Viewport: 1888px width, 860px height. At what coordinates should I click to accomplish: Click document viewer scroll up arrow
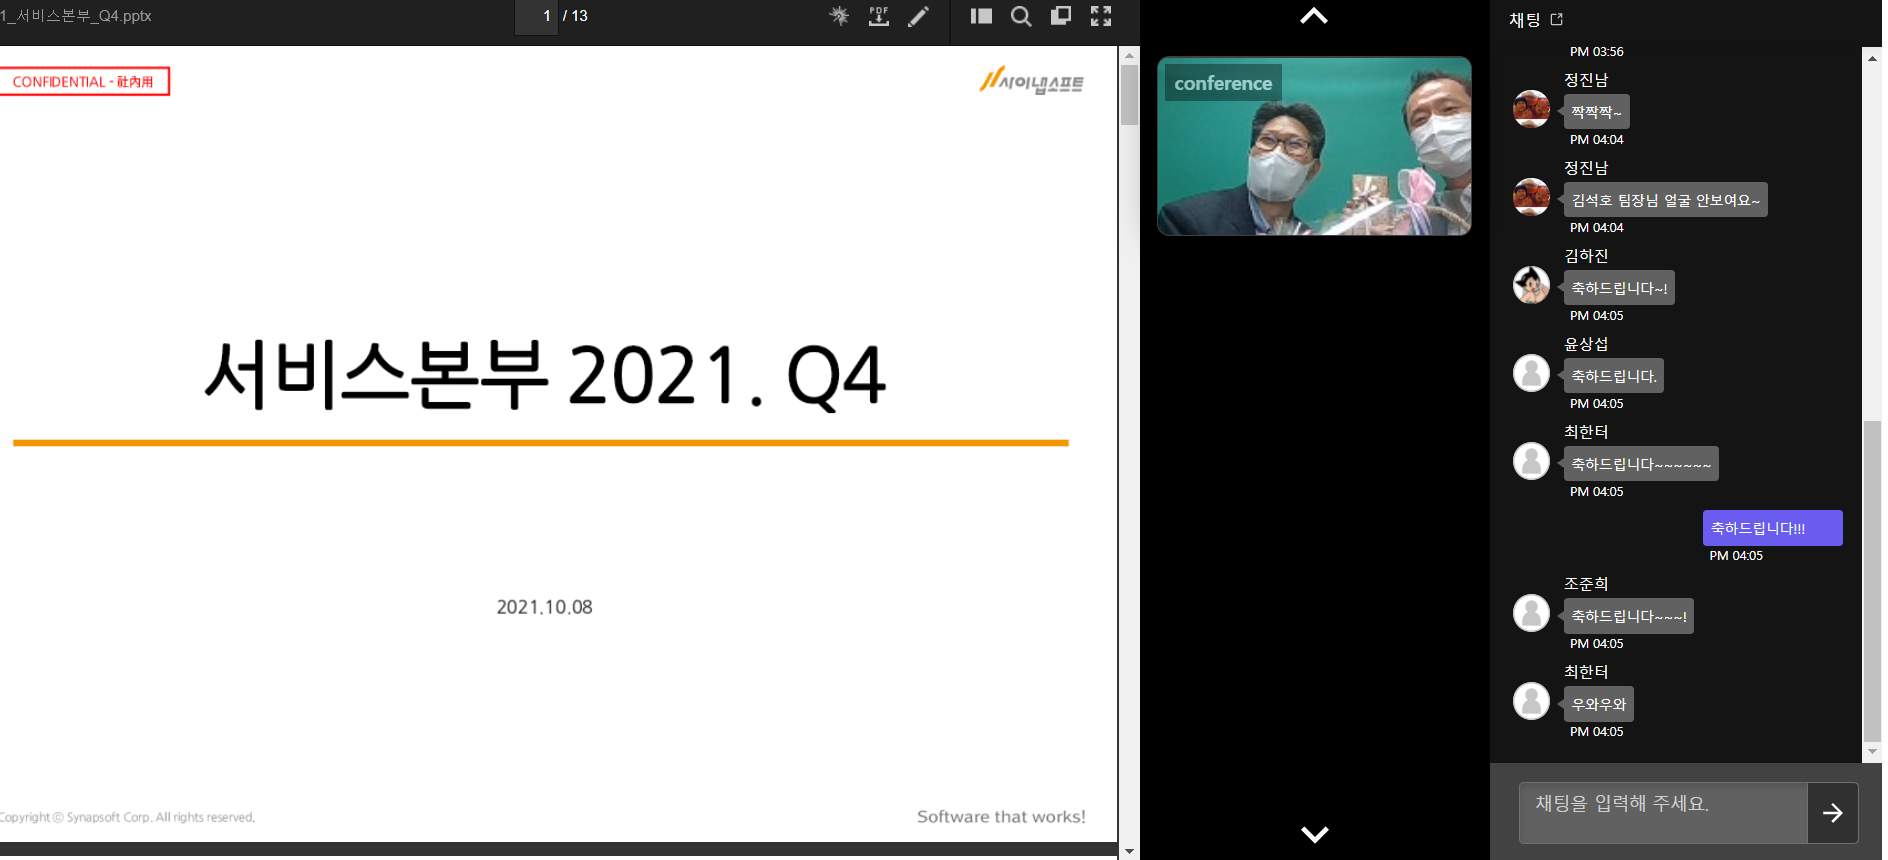coord(1129,55)
